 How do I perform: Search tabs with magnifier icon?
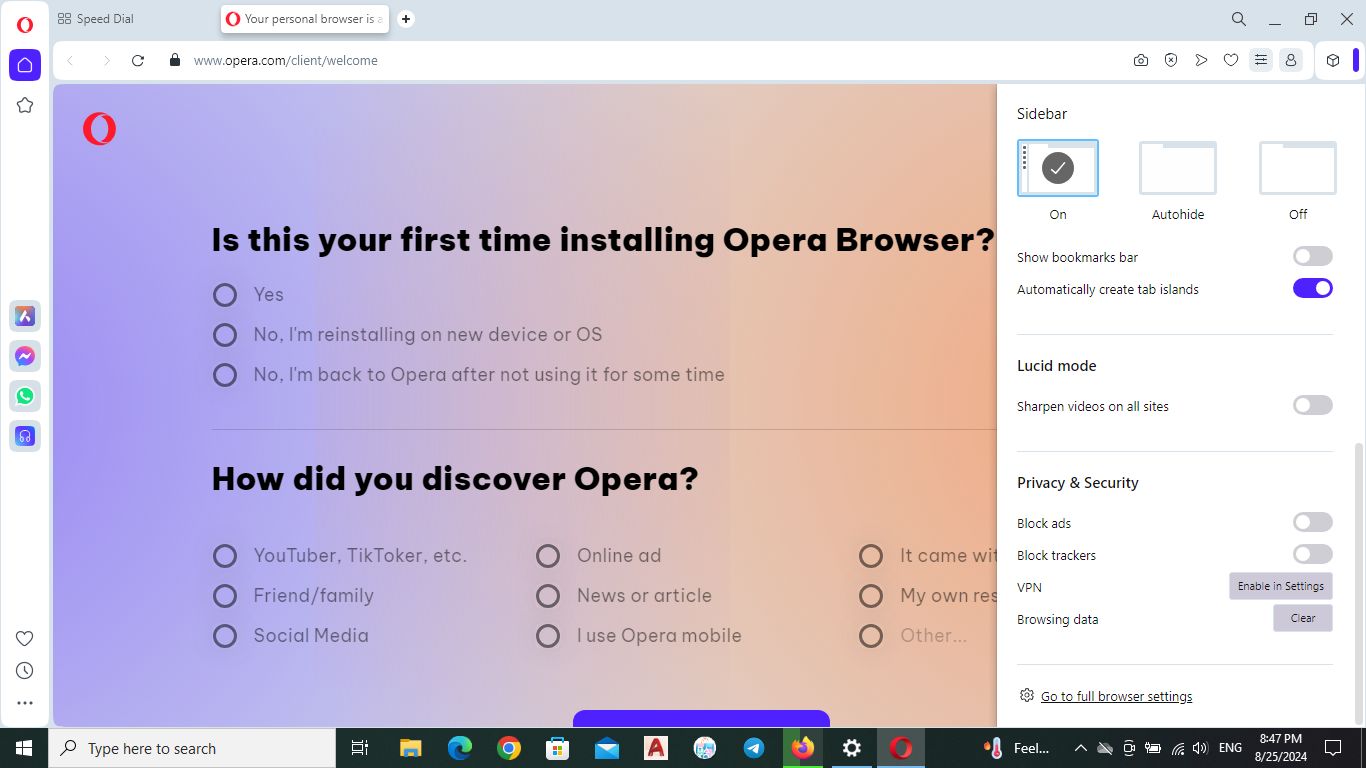pyautogui.click(x=1238, y=19)
